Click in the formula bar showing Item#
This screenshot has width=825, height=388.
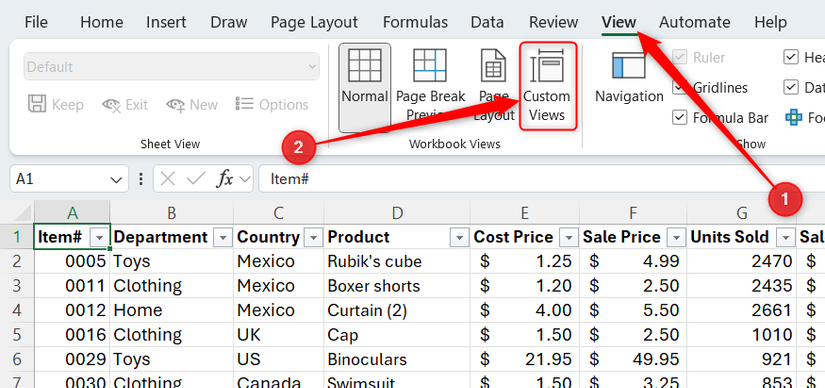click(x=542, y=179)
